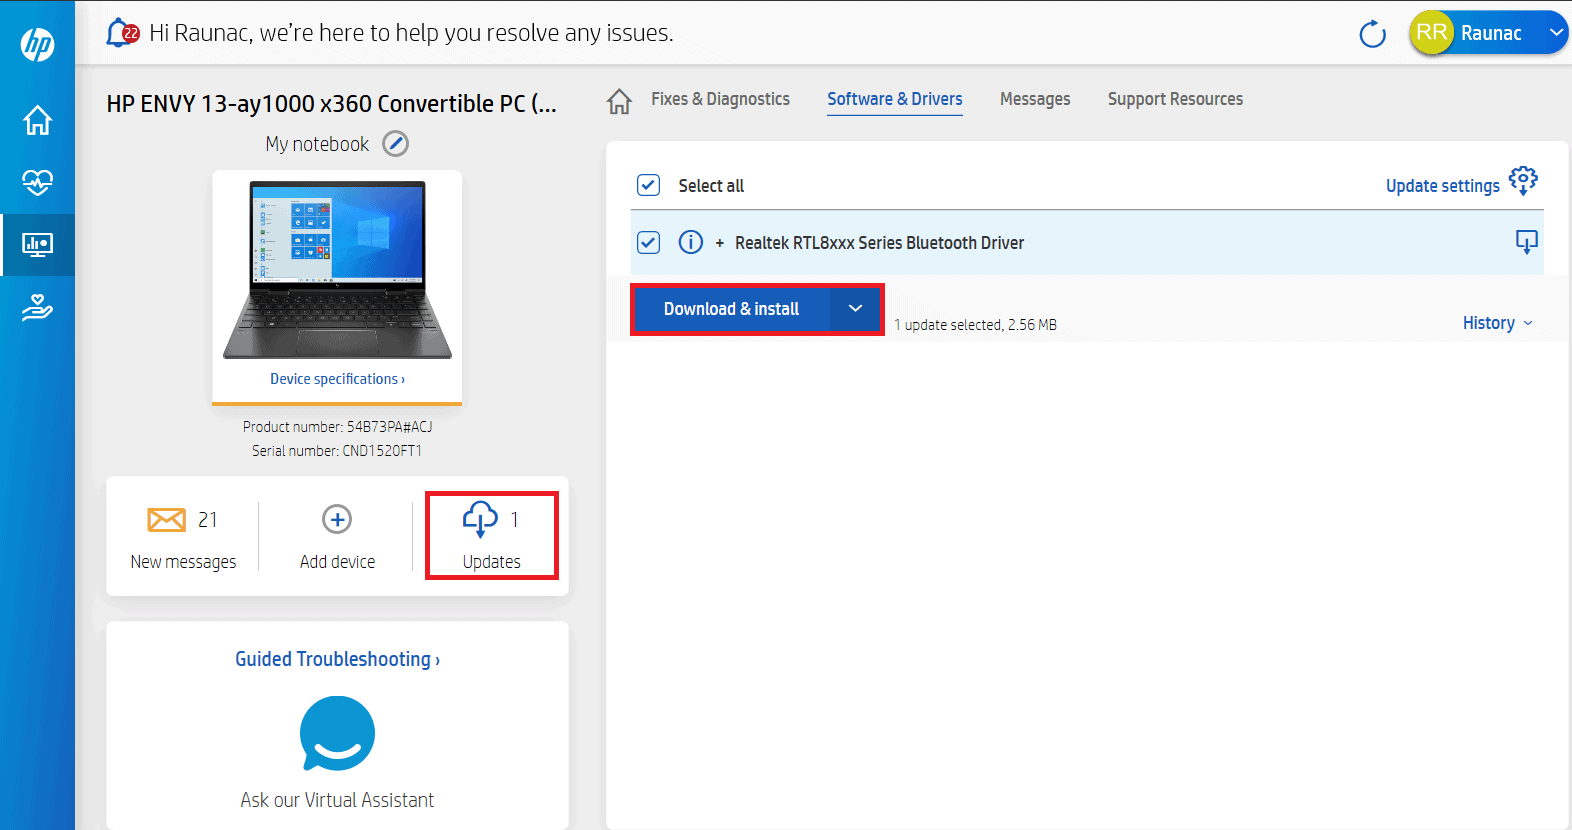Viewport: 1572px width, 830px height.
Task: Expand the History dropdown
Action: coord(1497,323)
